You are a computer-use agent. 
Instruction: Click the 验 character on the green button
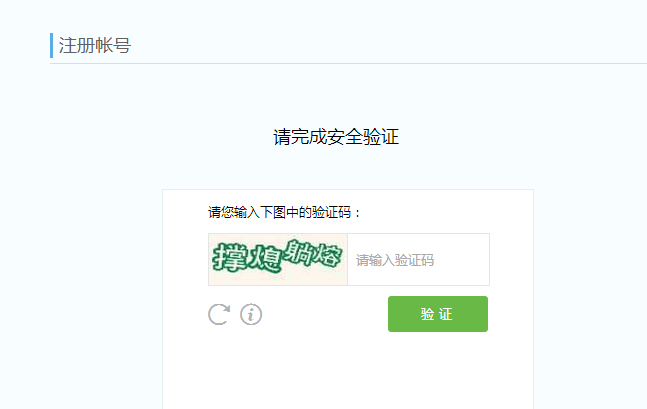click(427, 314)
